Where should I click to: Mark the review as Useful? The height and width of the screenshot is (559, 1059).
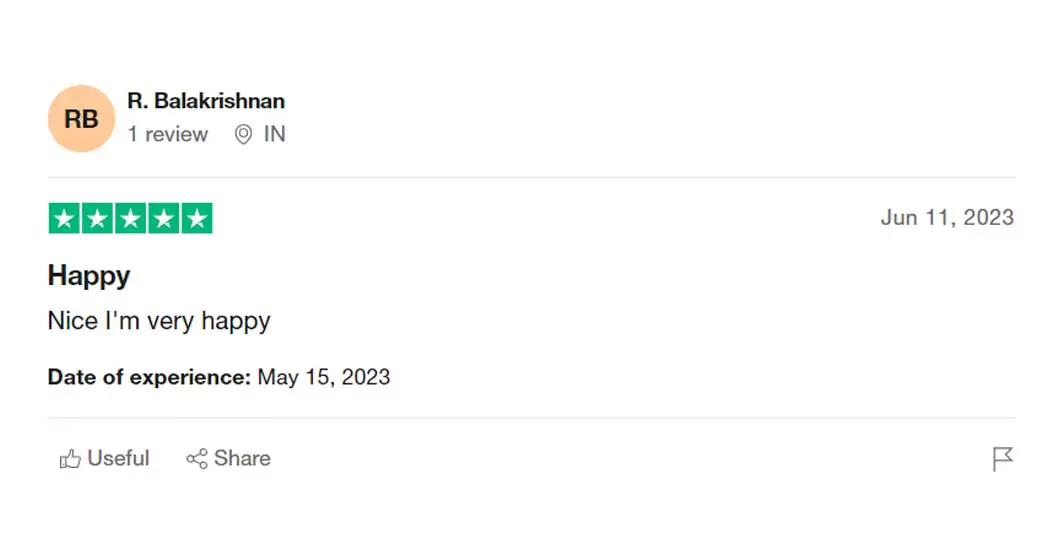pyautogui.click(x=118, y=458)
